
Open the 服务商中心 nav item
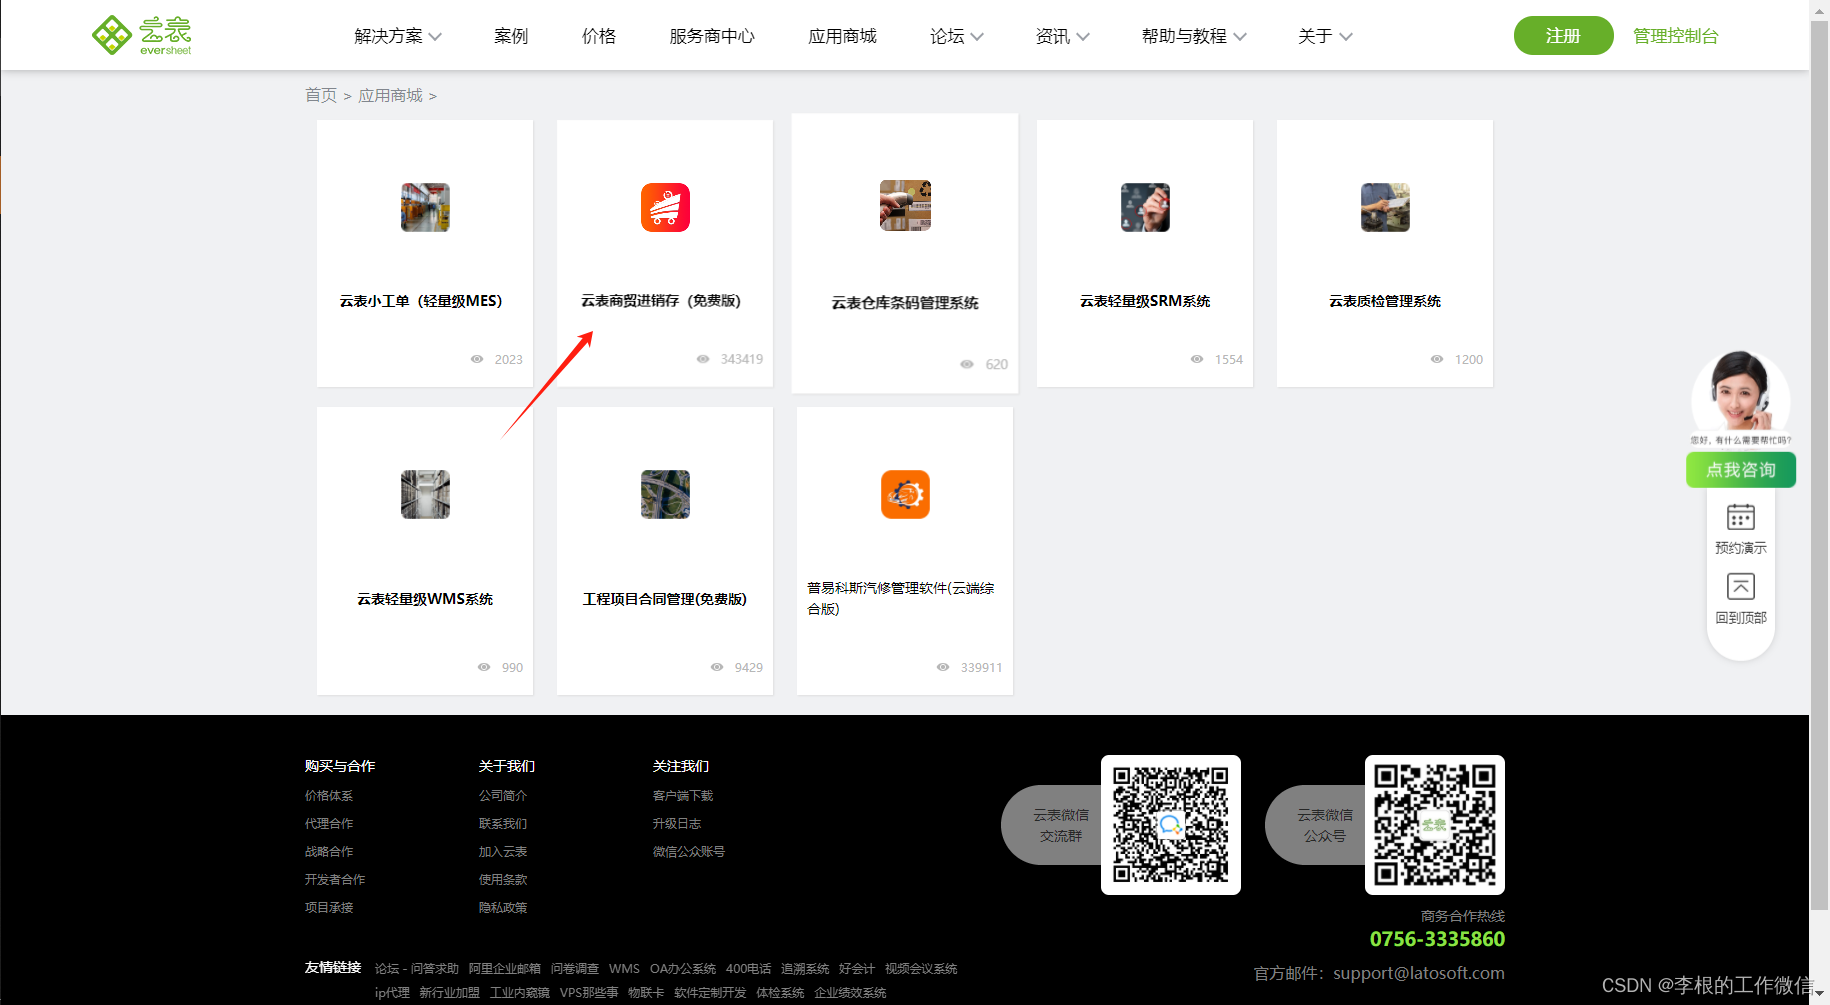click(x=712, y=36)
